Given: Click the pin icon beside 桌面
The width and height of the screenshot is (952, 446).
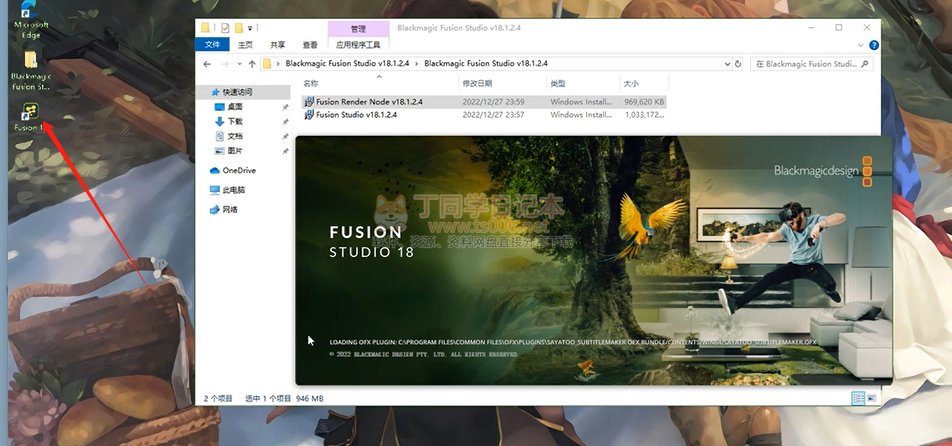Looking at the screenshot, I should coord(285,107).
